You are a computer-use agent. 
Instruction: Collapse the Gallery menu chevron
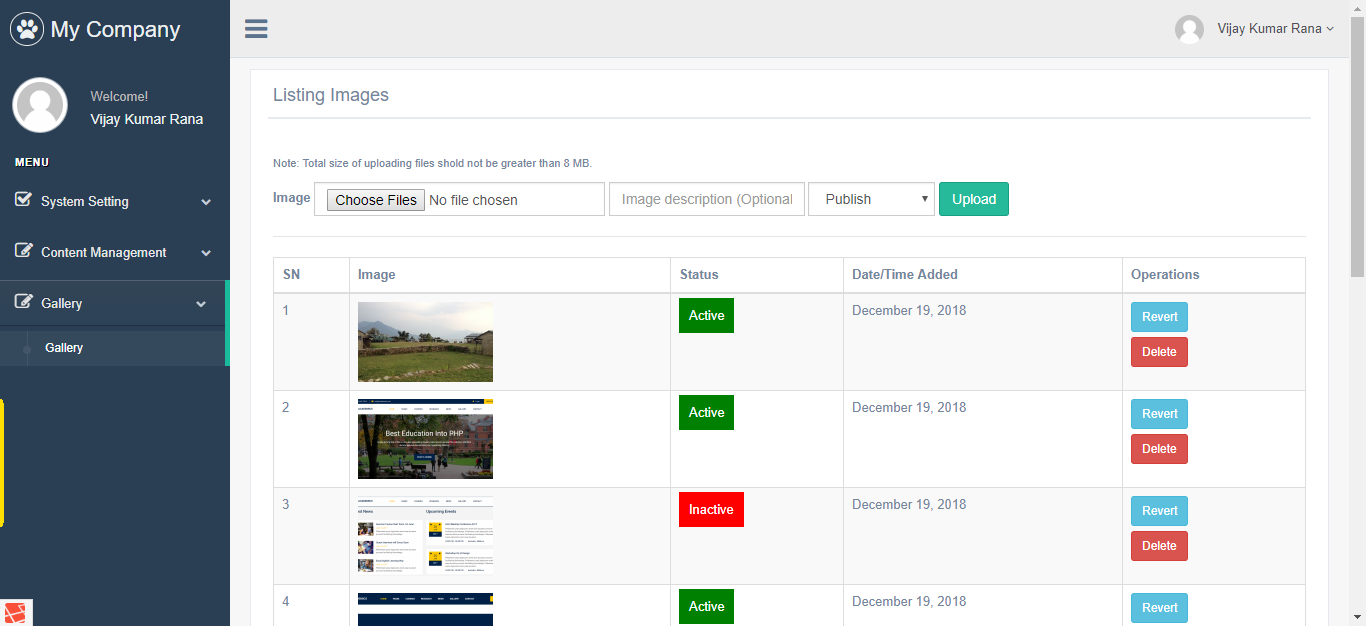[201, 304]
